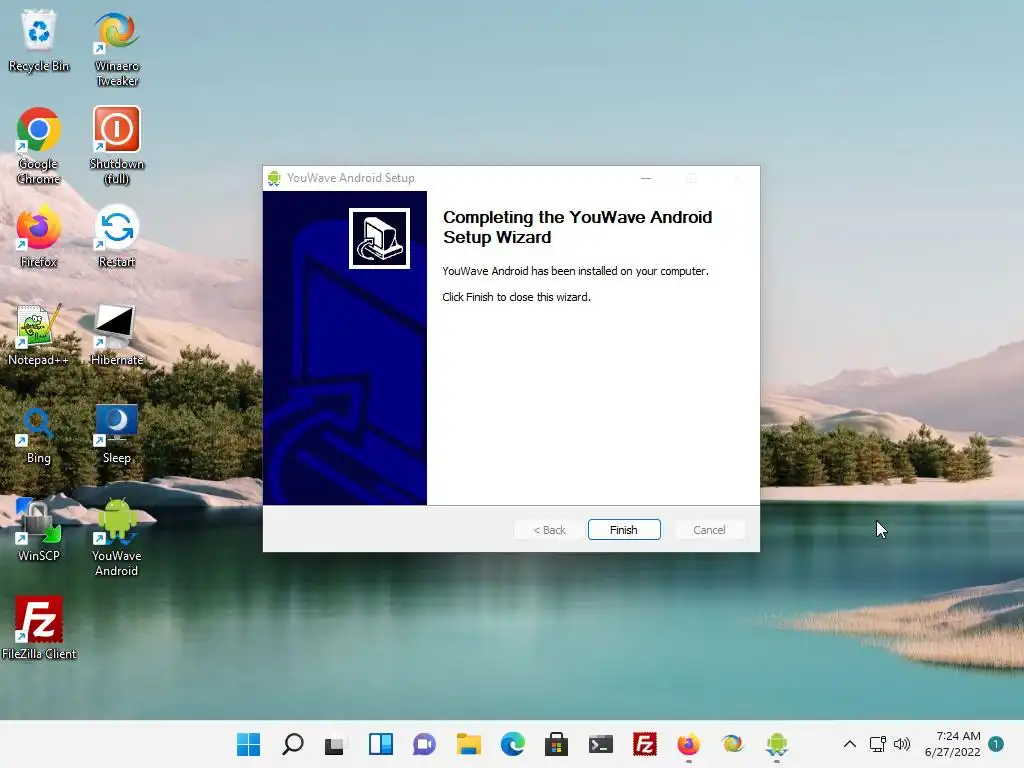Select the Firefox desktop shortcut
The width and height of the screenshot is (1024, 768).
tap(39, 237)
